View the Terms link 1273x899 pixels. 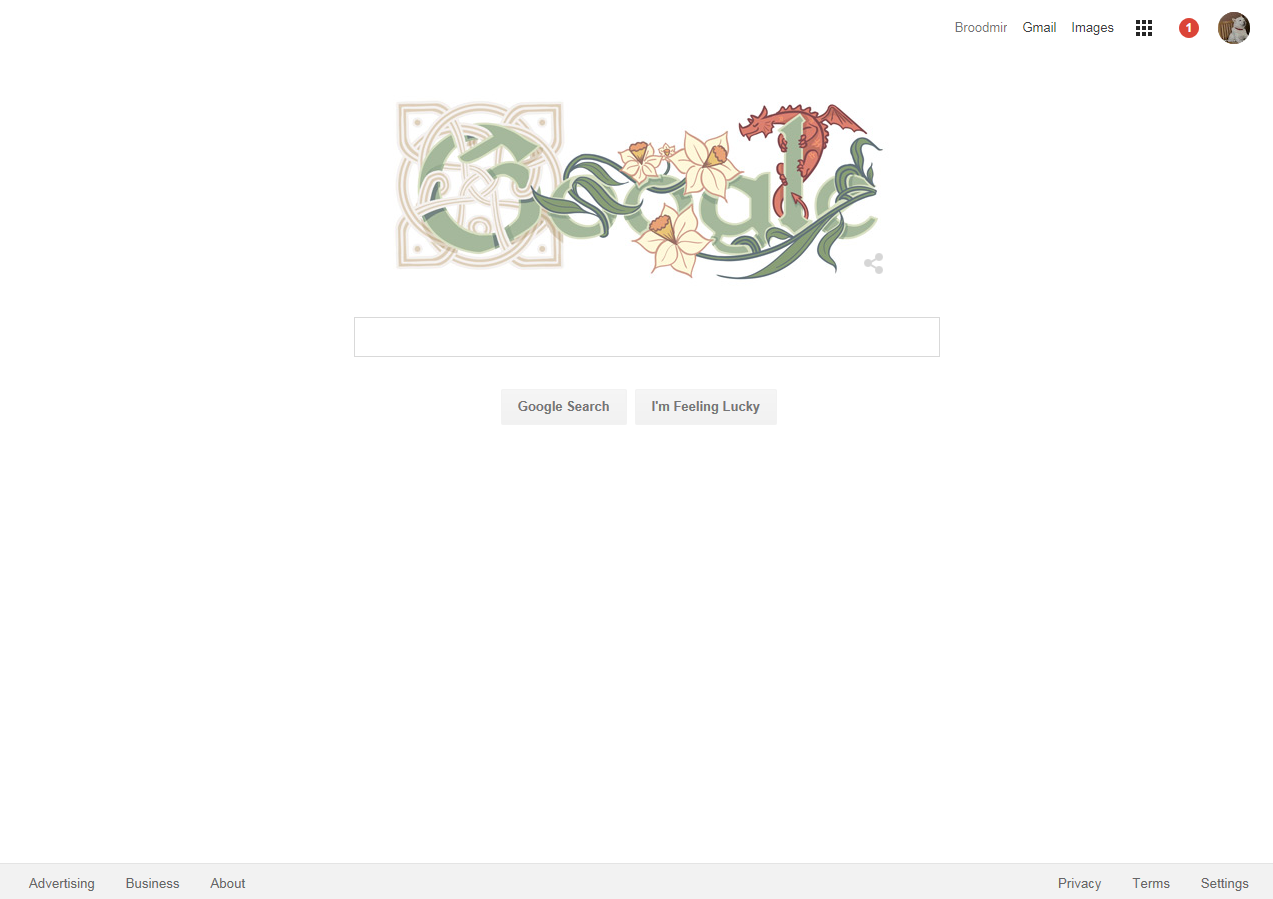(1151, 883)
